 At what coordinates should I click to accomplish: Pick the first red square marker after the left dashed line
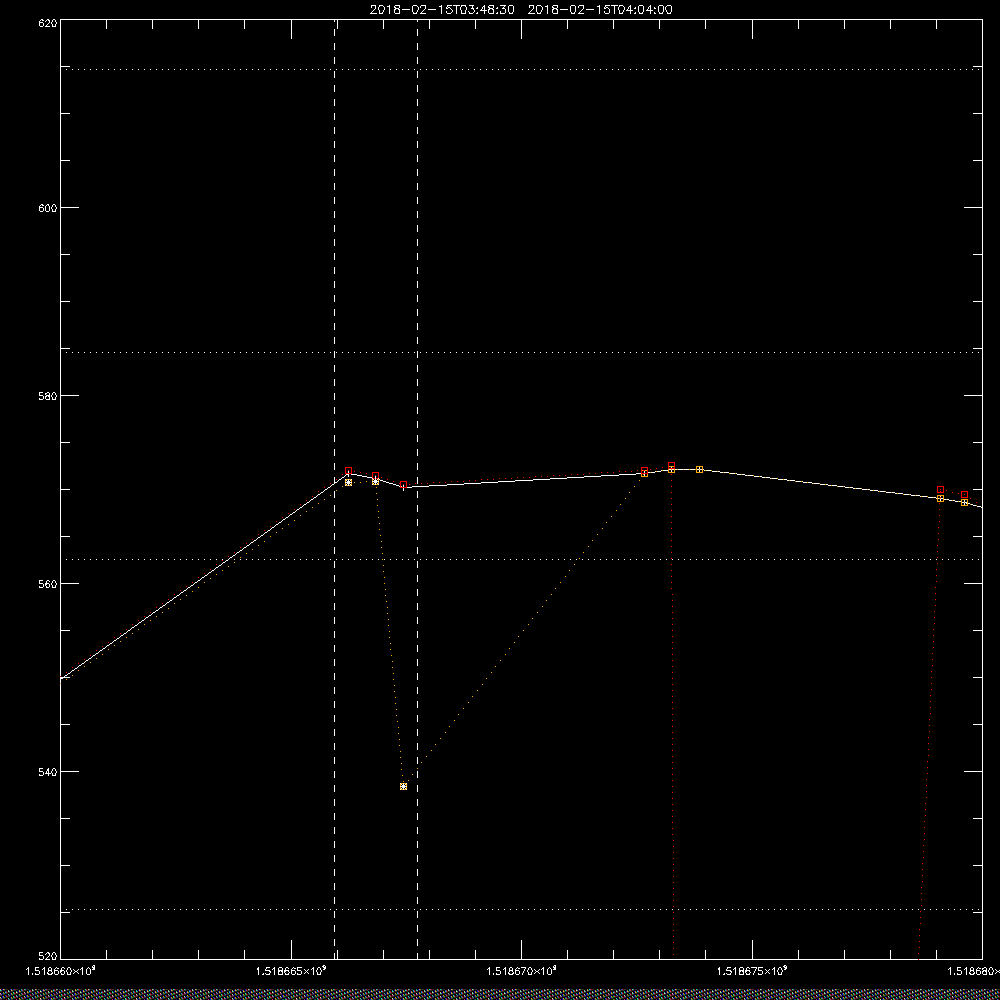[x=348, y=471]
